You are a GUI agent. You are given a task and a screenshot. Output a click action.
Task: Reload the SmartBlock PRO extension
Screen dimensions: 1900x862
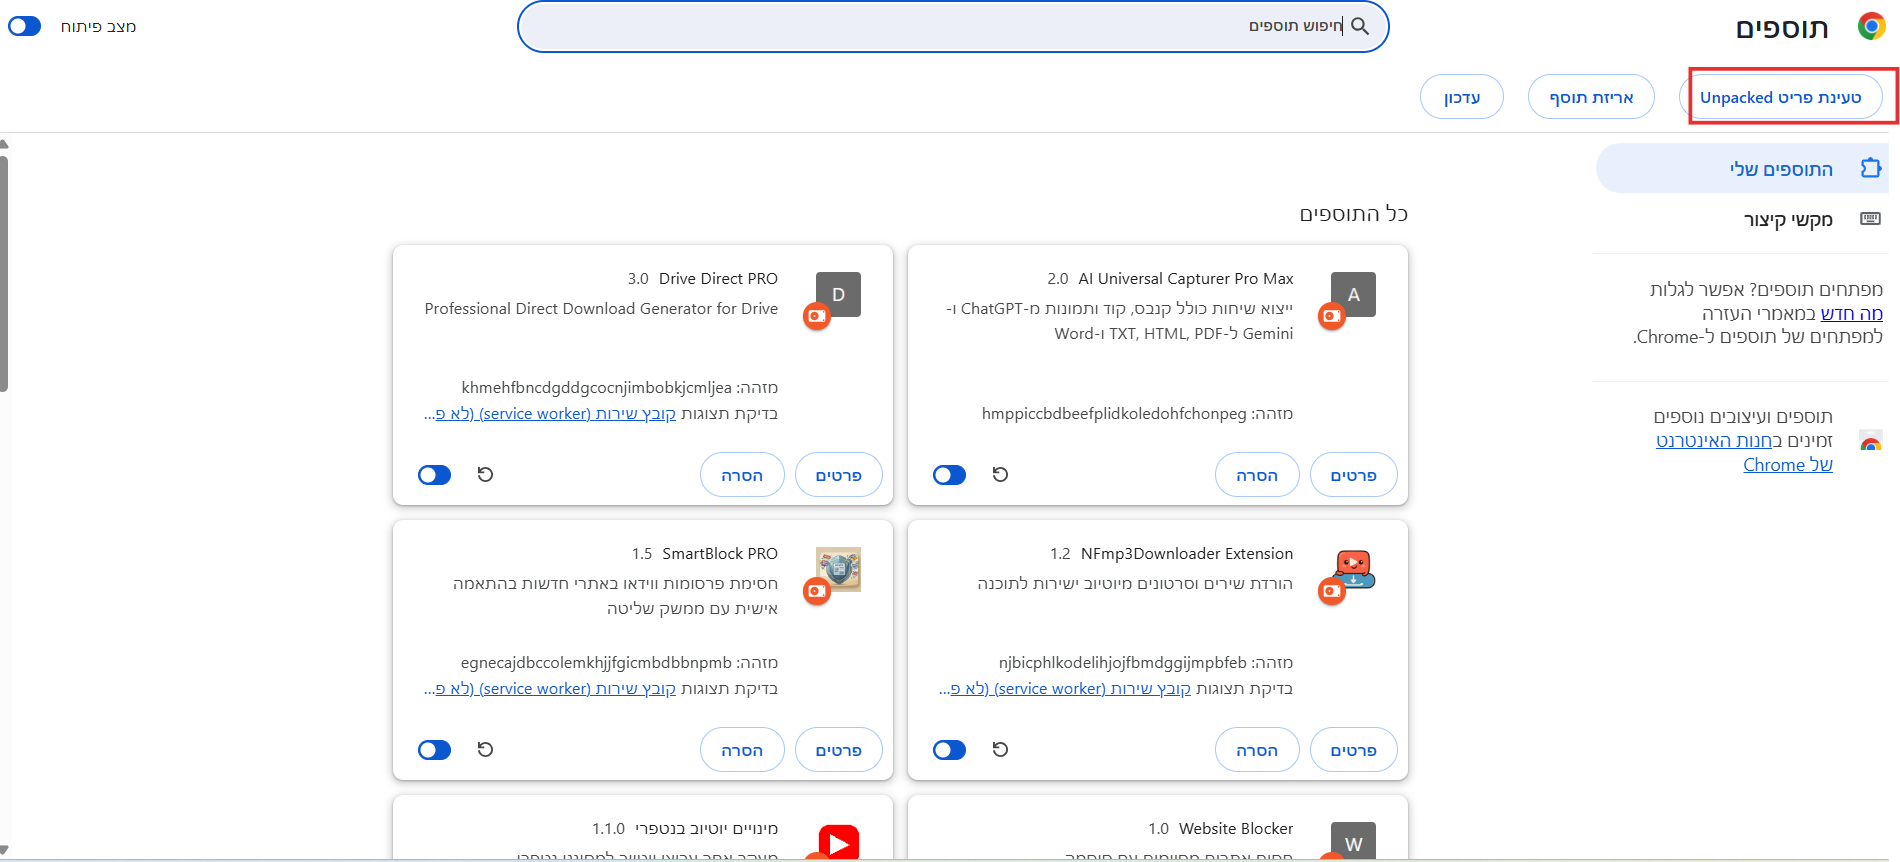click(485, 749)
